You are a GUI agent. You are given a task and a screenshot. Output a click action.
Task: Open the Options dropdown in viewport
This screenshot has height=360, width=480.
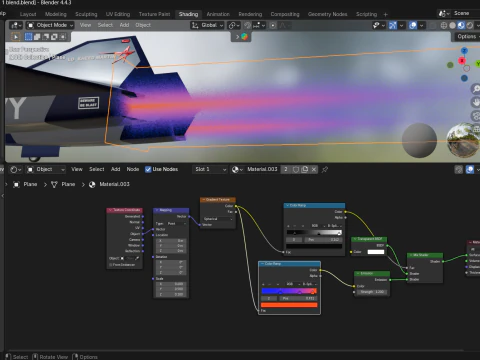pyautogui.click(x=467, y=37)
